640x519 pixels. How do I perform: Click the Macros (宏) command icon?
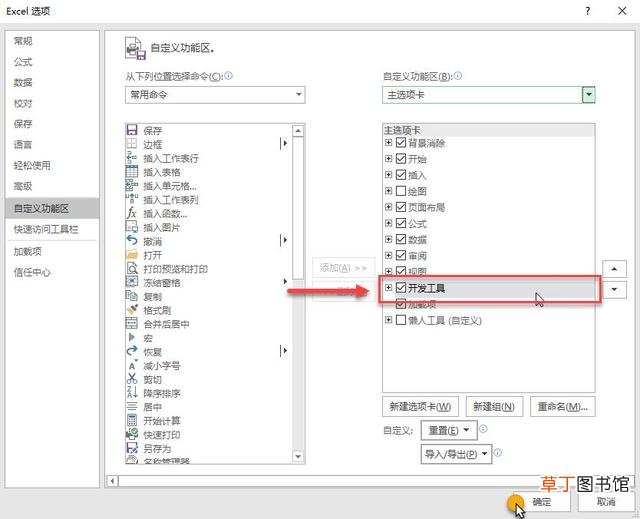(132, 337)
